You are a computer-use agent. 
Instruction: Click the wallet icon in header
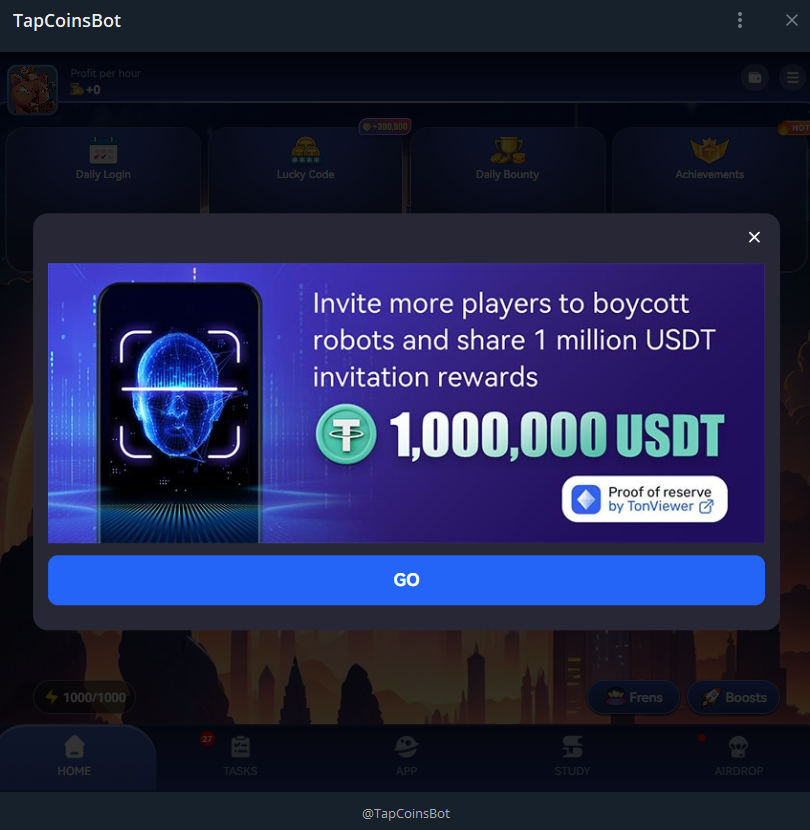[x=754, y=78]
